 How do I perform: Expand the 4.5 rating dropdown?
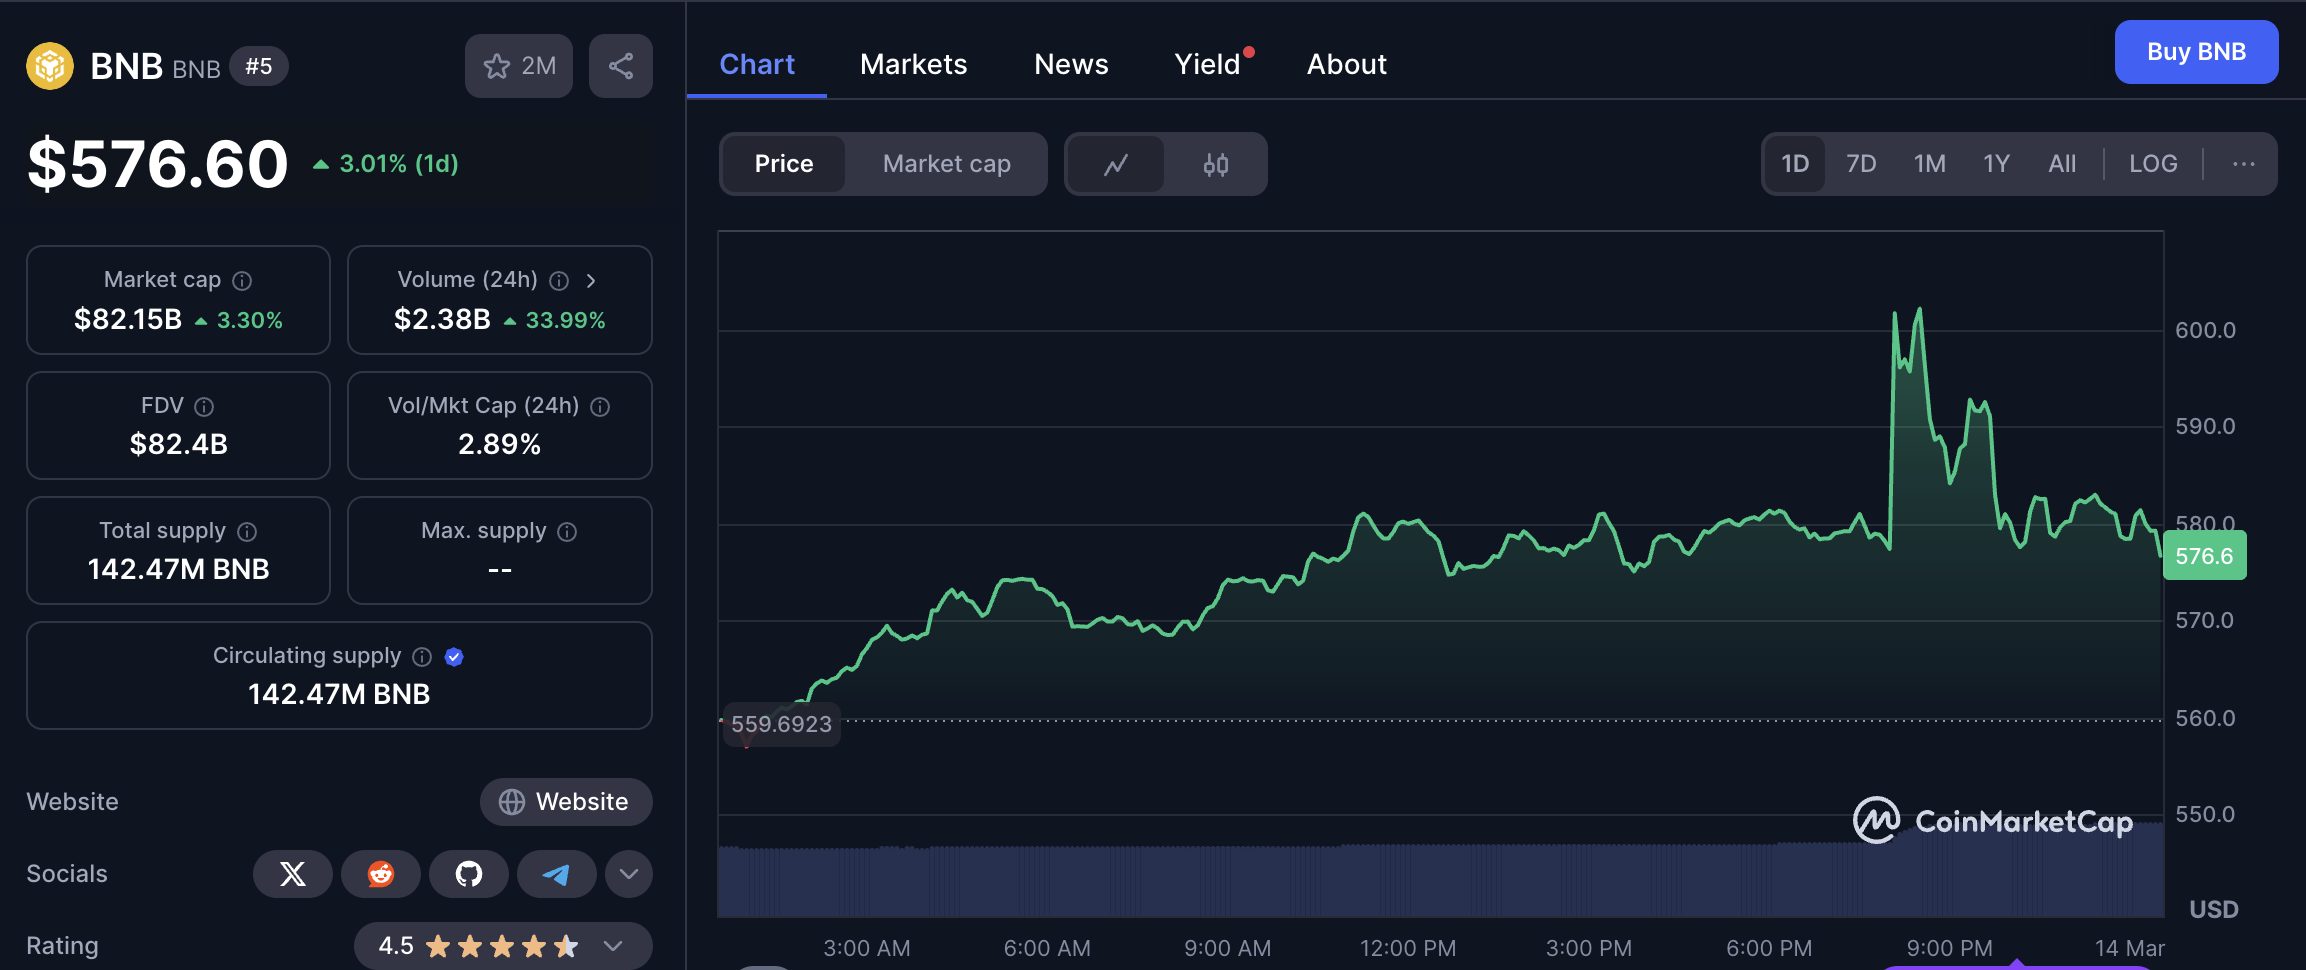(x=613, y=946)
